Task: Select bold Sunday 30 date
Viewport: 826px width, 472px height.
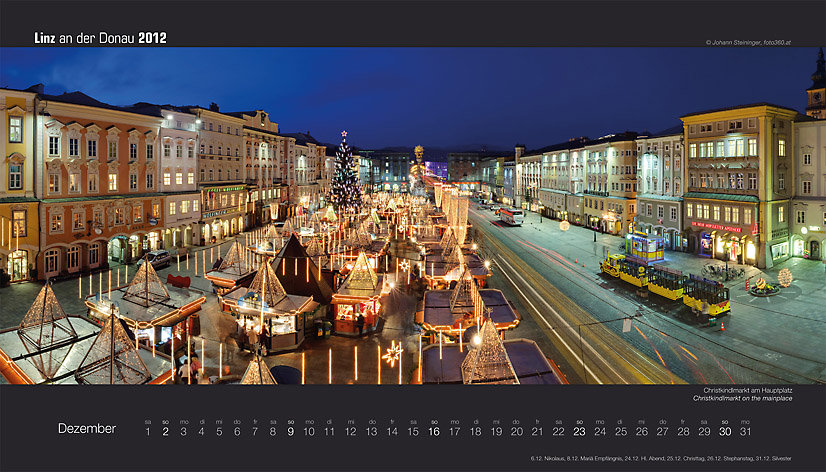Action: pos(725,432)
